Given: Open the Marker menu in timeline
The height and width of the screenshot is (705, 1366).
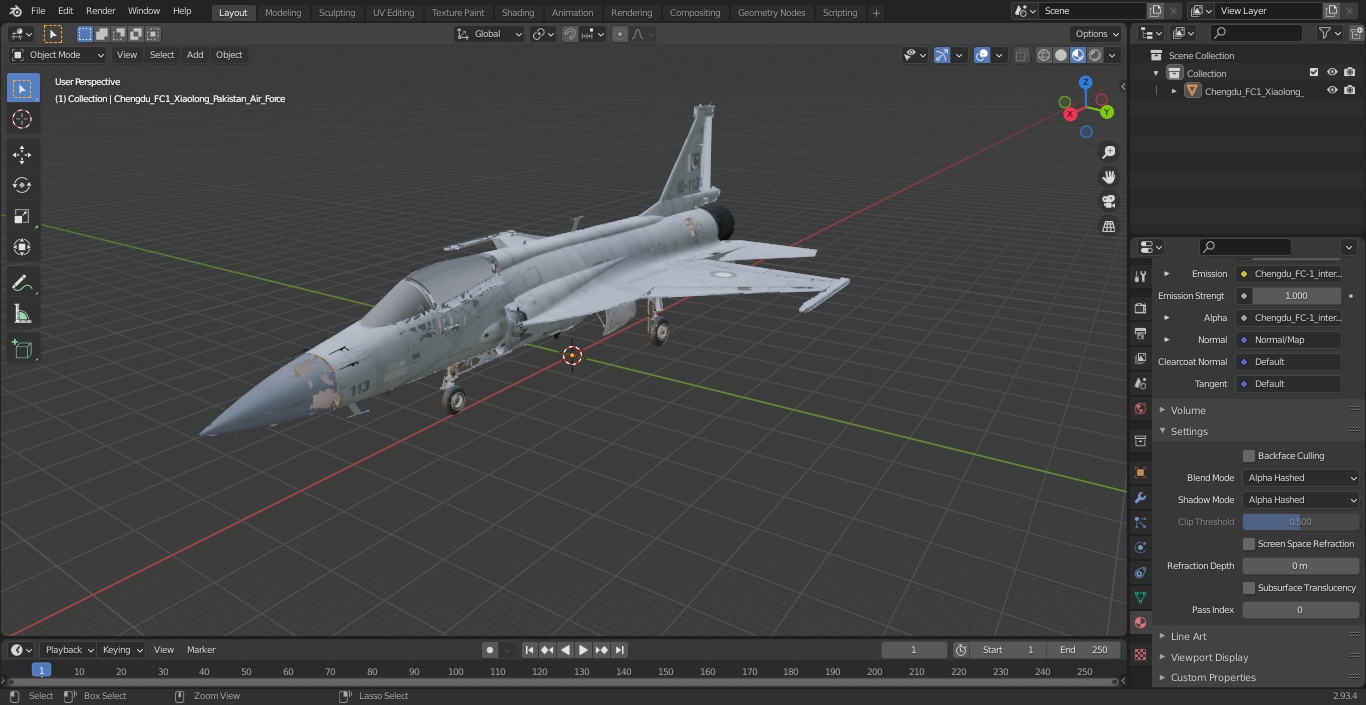Looking at the screenshot, I should 201,650.
